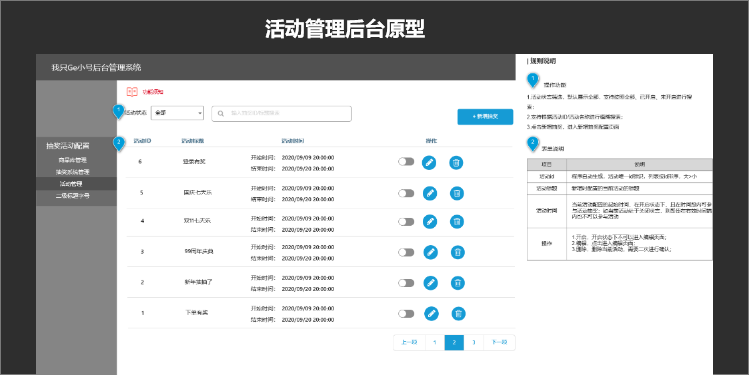749x375 pixels.
Task: Click the blue add-new lottery button
Action: [x=485, y=117]
